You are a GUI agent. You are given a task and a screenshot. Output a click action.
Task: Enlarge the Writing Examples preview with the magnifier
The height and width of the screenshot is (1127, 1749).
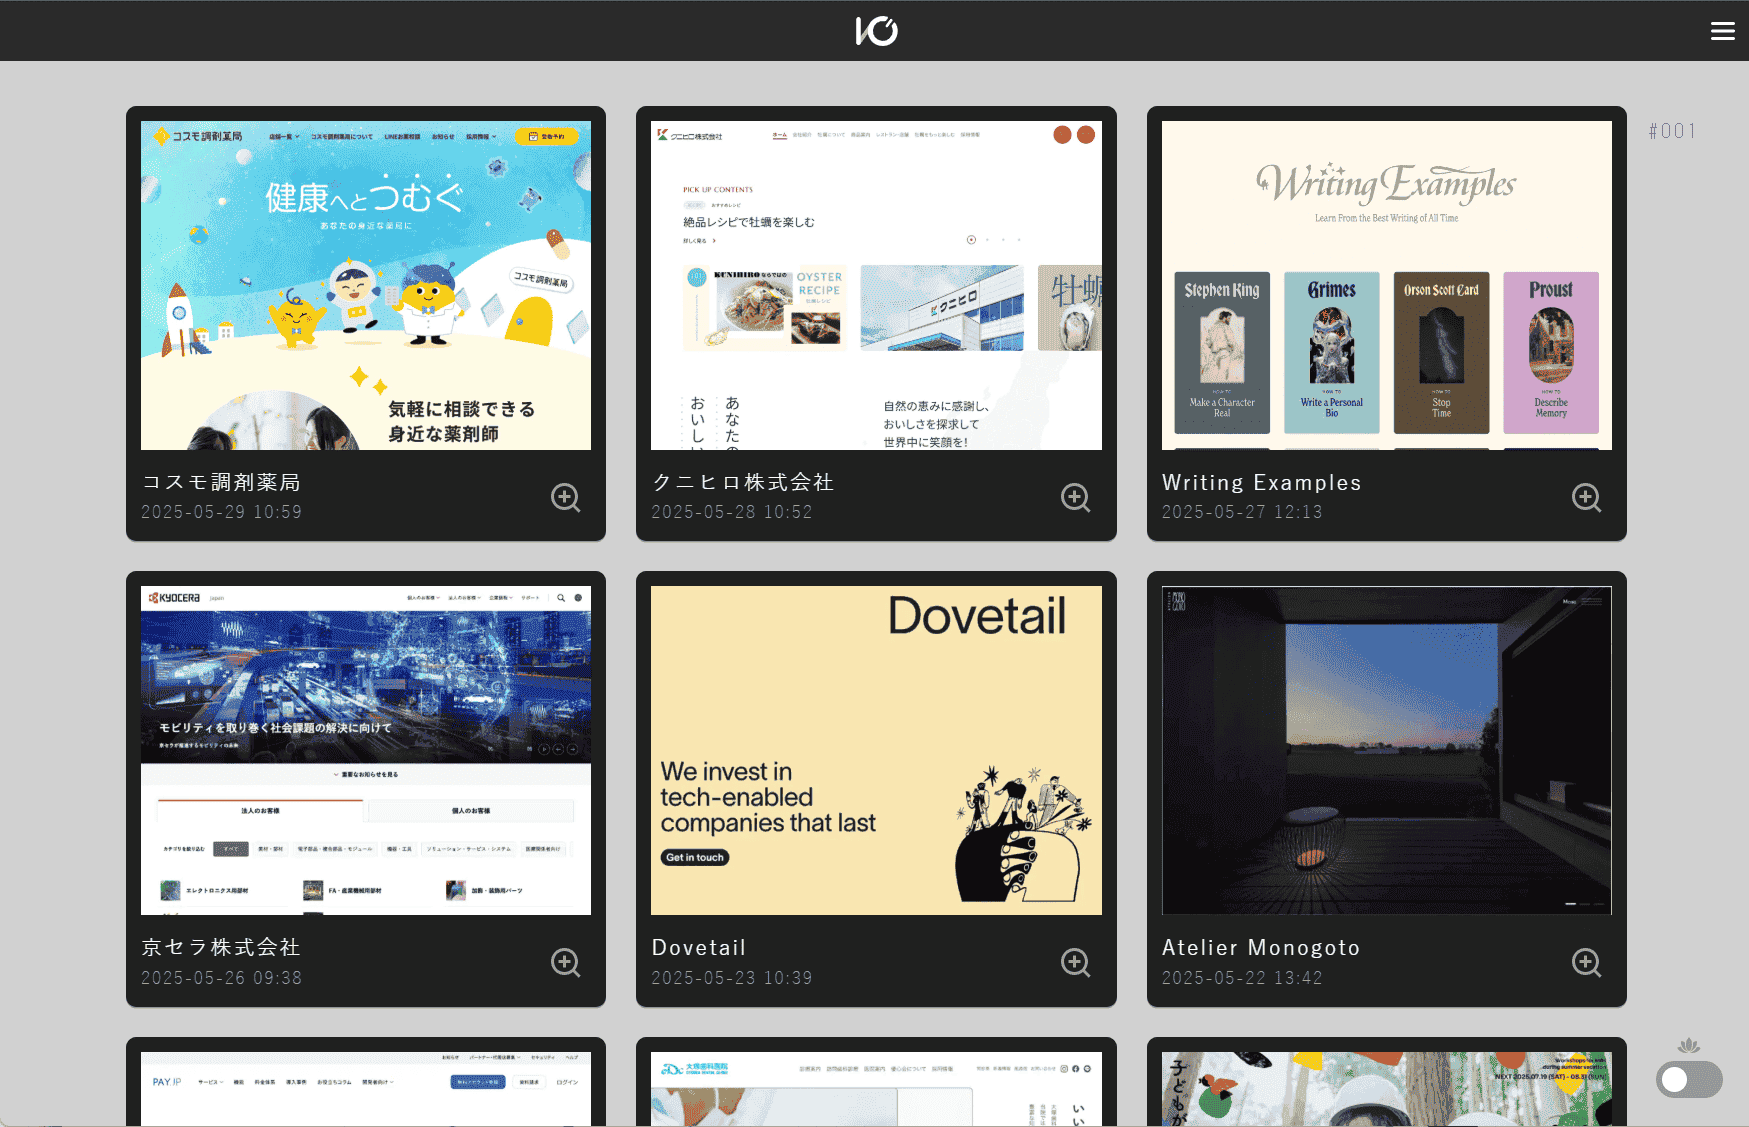click(1586, 497)
